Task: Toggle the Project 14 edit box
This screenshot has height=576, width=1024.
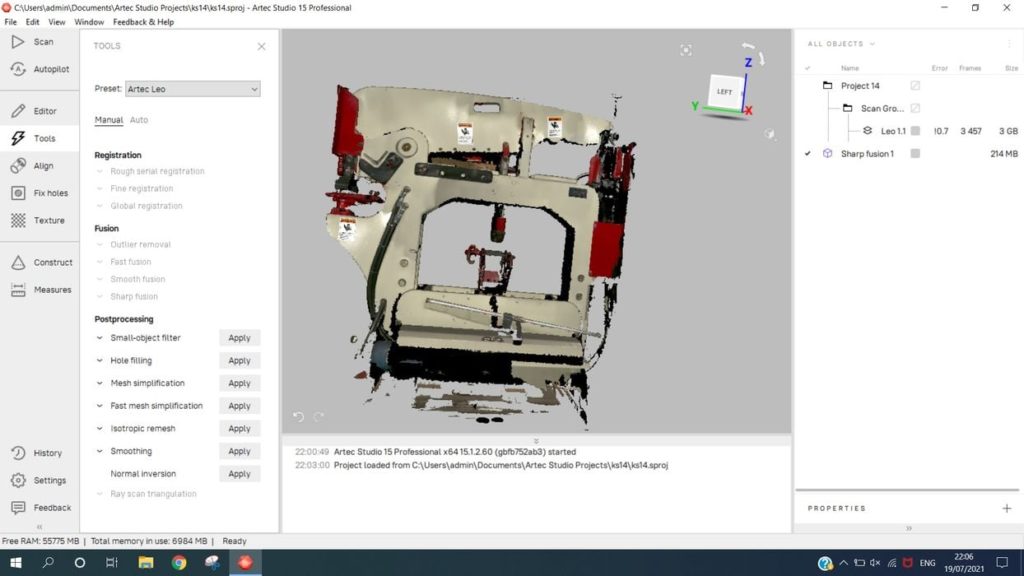Action: (x=915, y=86)
